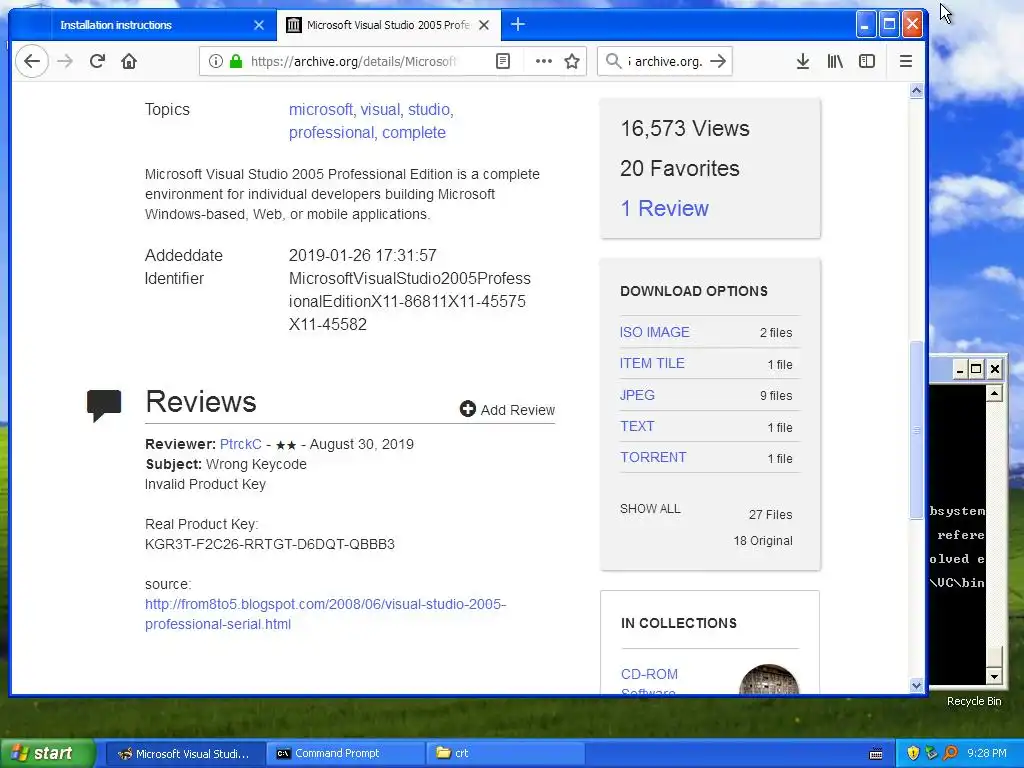Open the 1 Review link
1024x768 pixels.
664,208
